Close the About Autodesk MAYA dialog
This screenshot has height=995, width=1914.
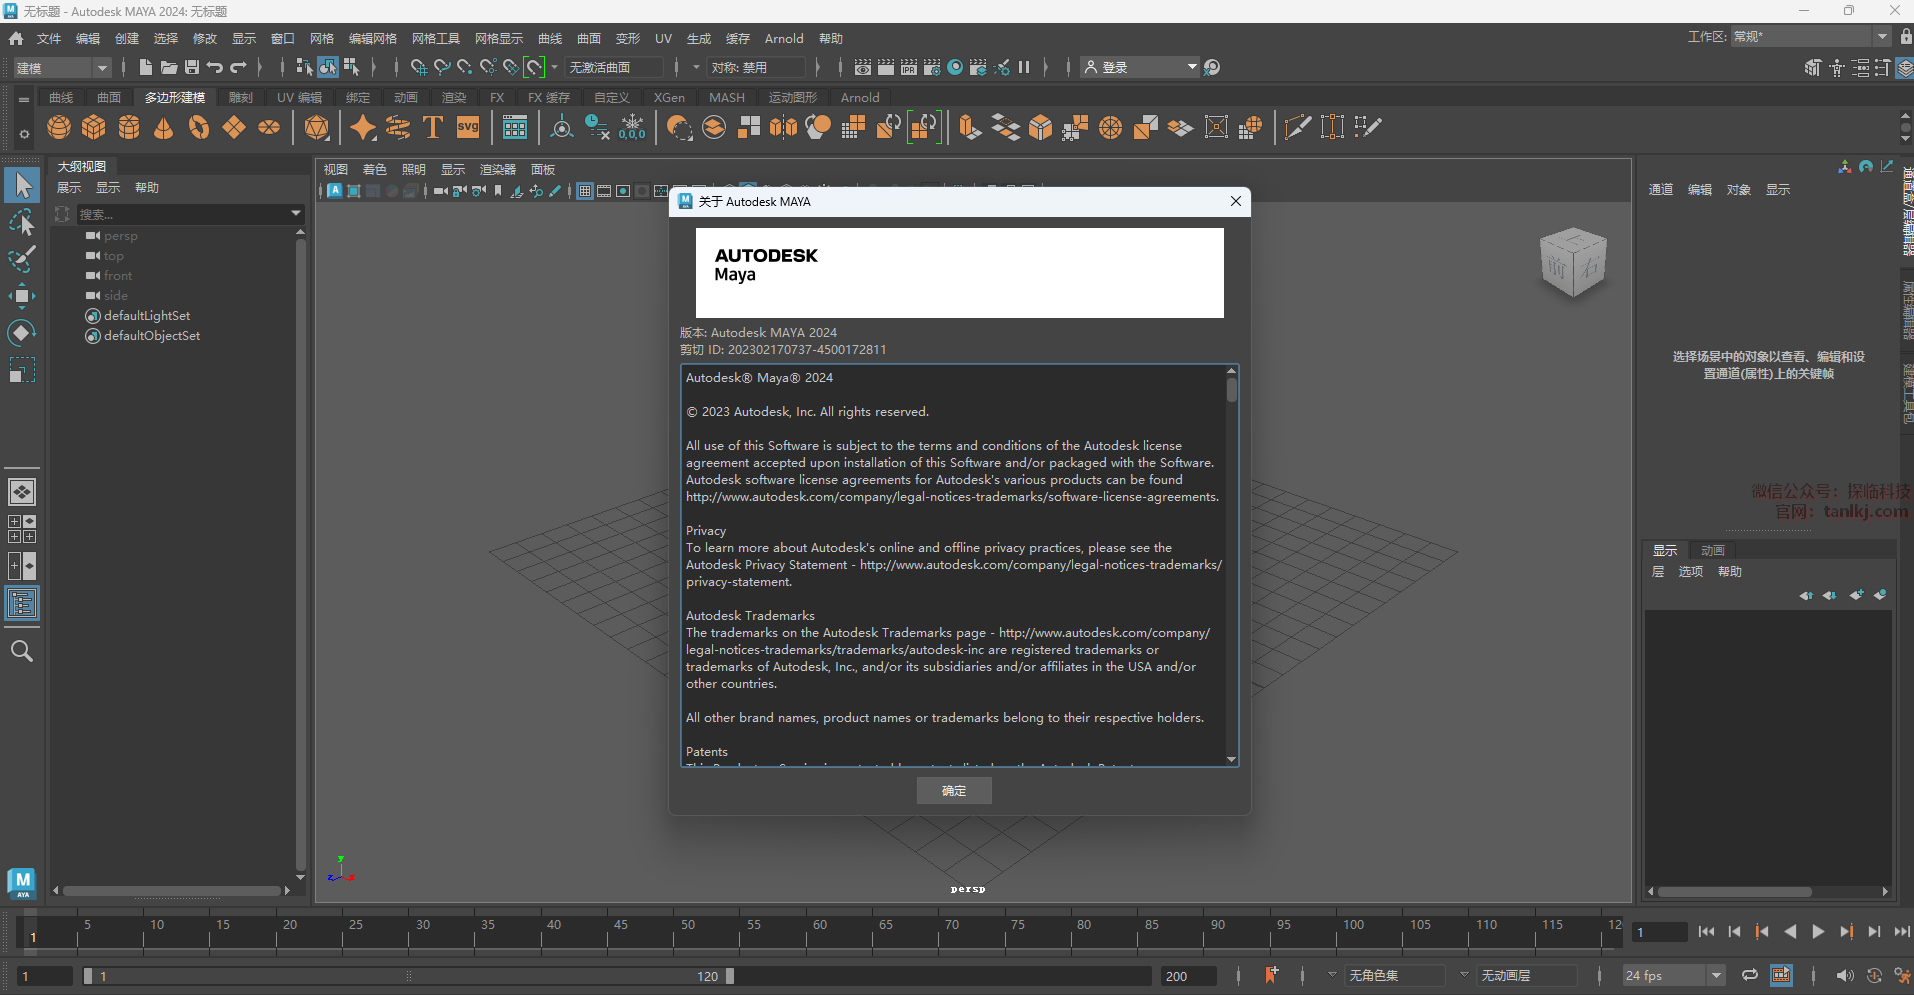click(x=1236, y=201)
